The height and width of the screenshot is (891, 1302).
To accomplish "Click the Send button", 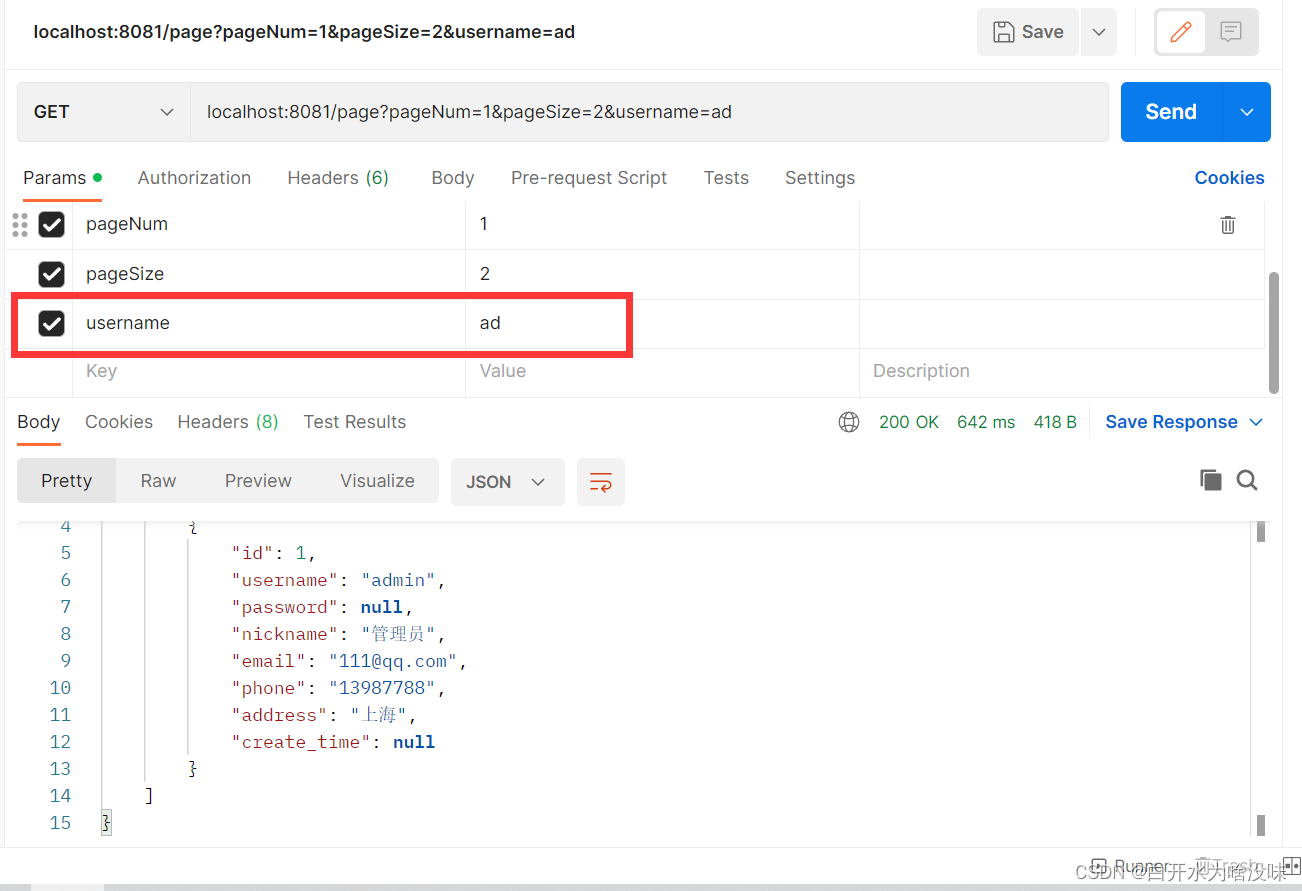I will [1170, 112].
